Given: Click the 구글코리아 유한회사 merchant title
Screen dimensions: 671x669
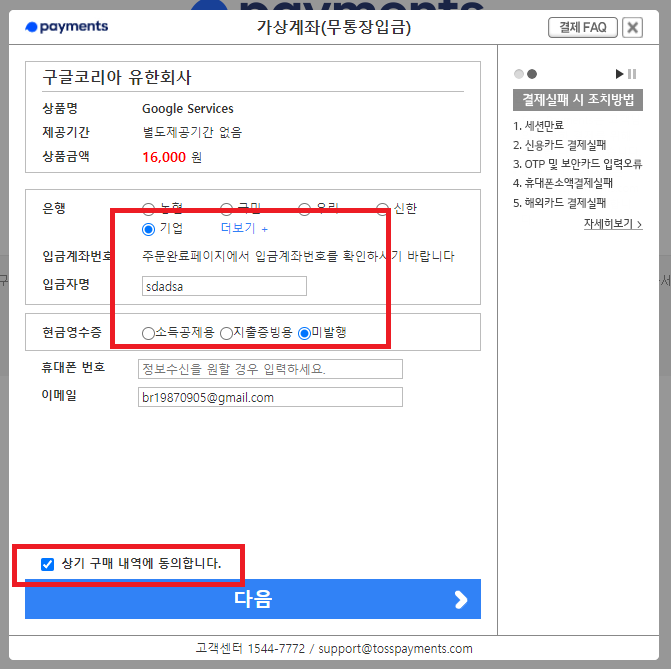Looking at the screenshot, I should (x=117, y=77).
